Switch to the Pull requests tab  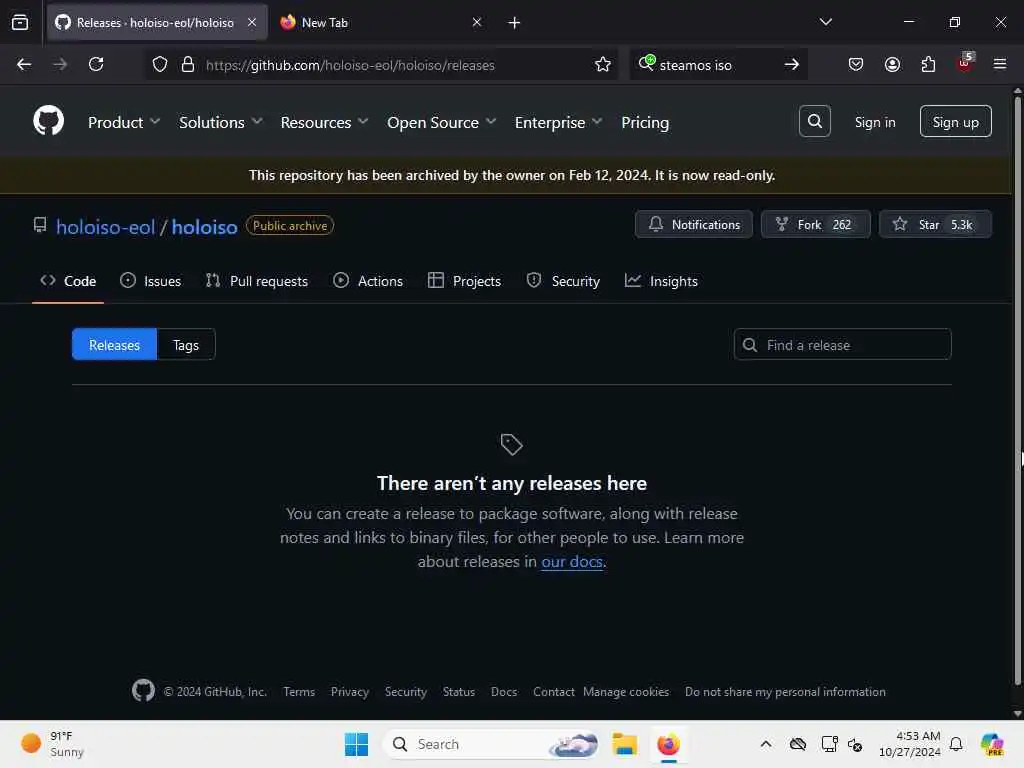click(x=257, y=281)
